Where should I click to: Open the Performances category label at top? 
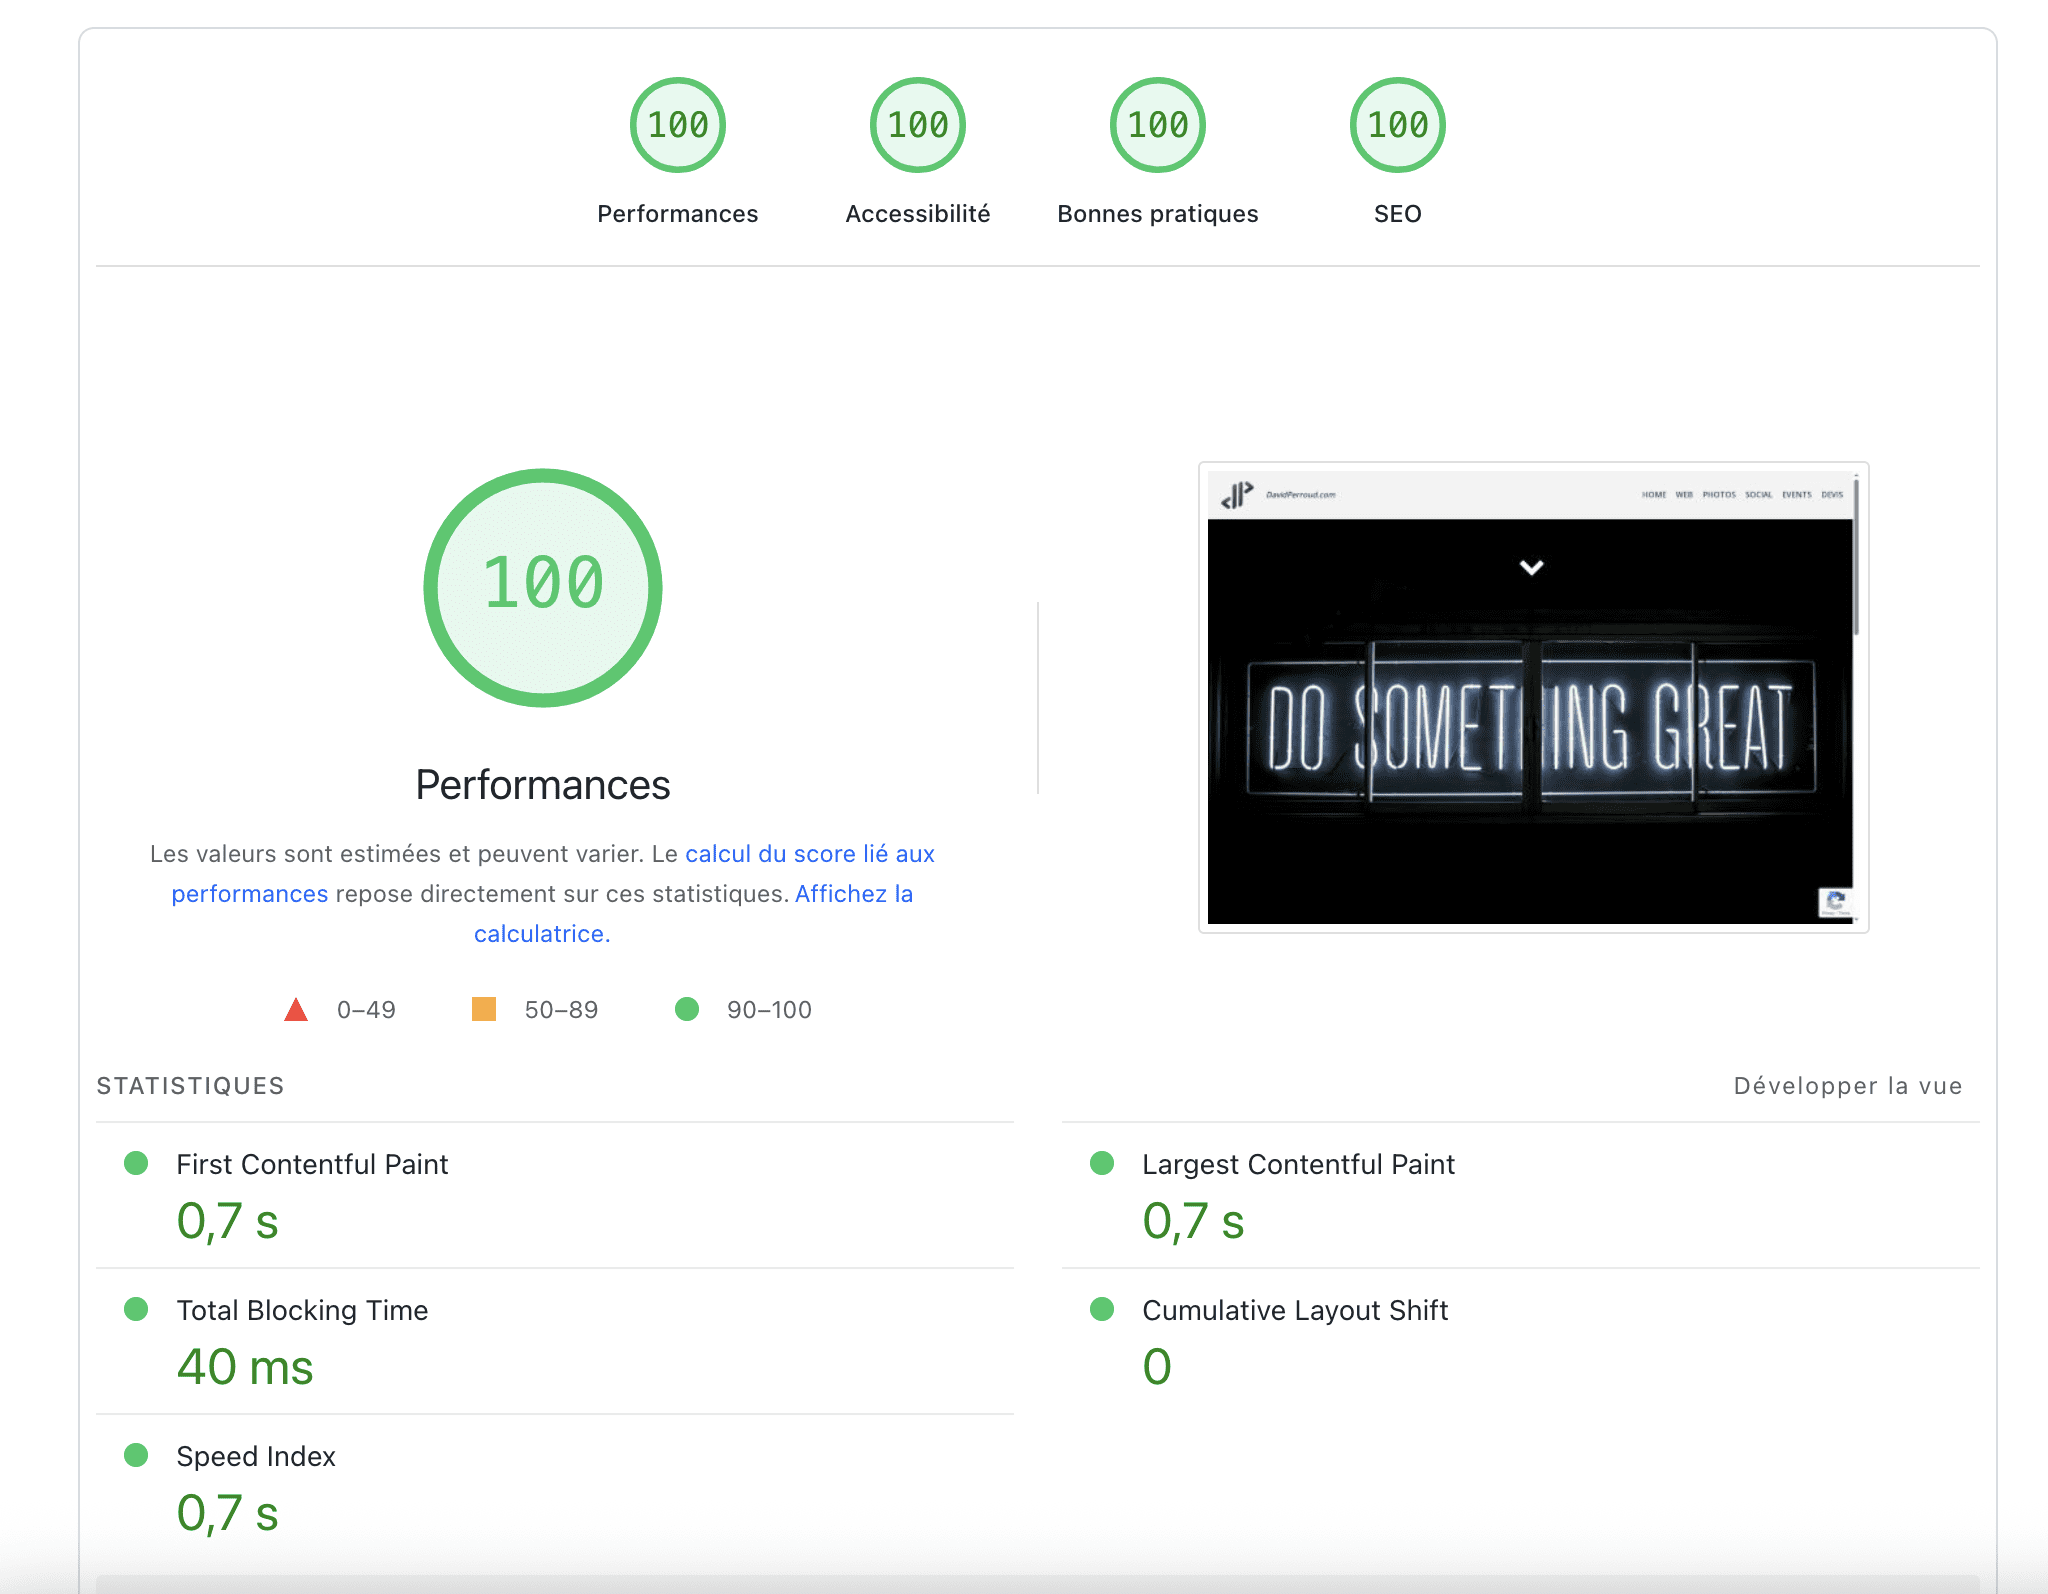678,214
